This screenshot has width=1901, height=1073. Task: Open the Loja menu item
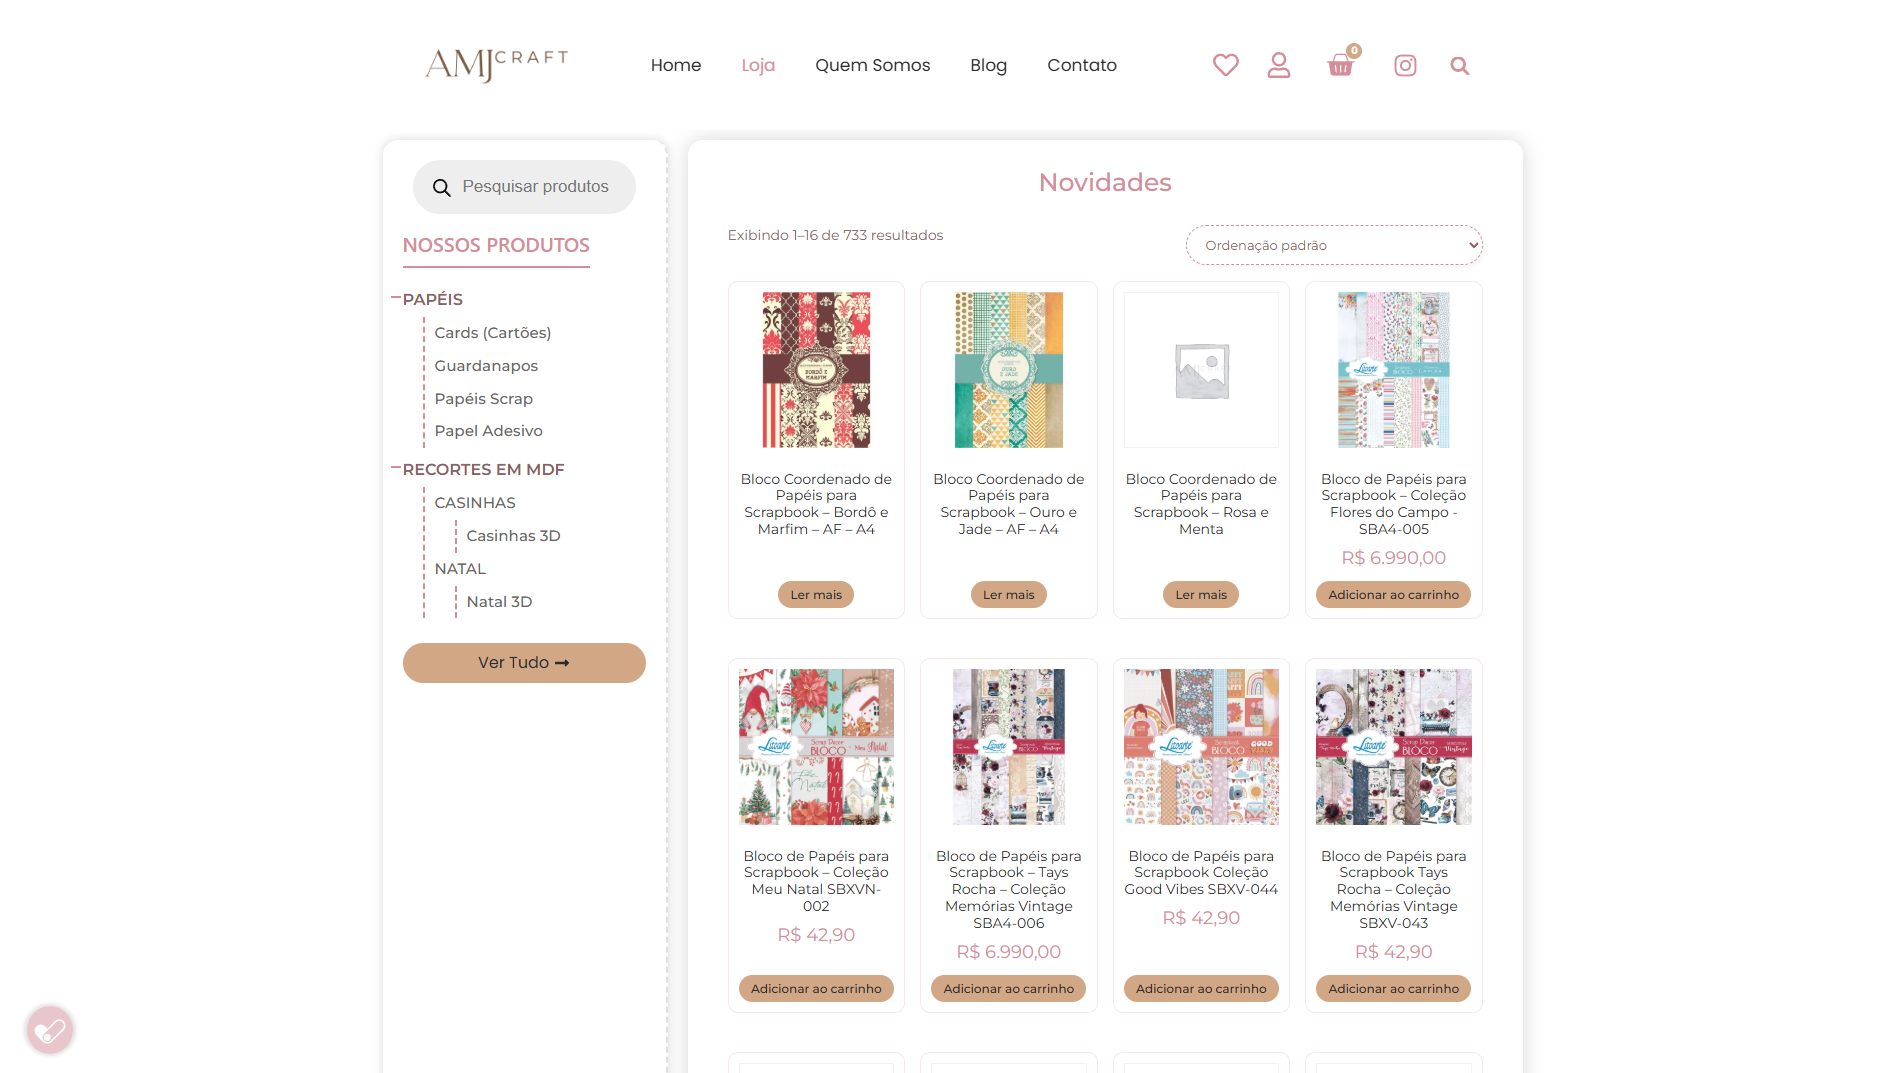(758, 65)
